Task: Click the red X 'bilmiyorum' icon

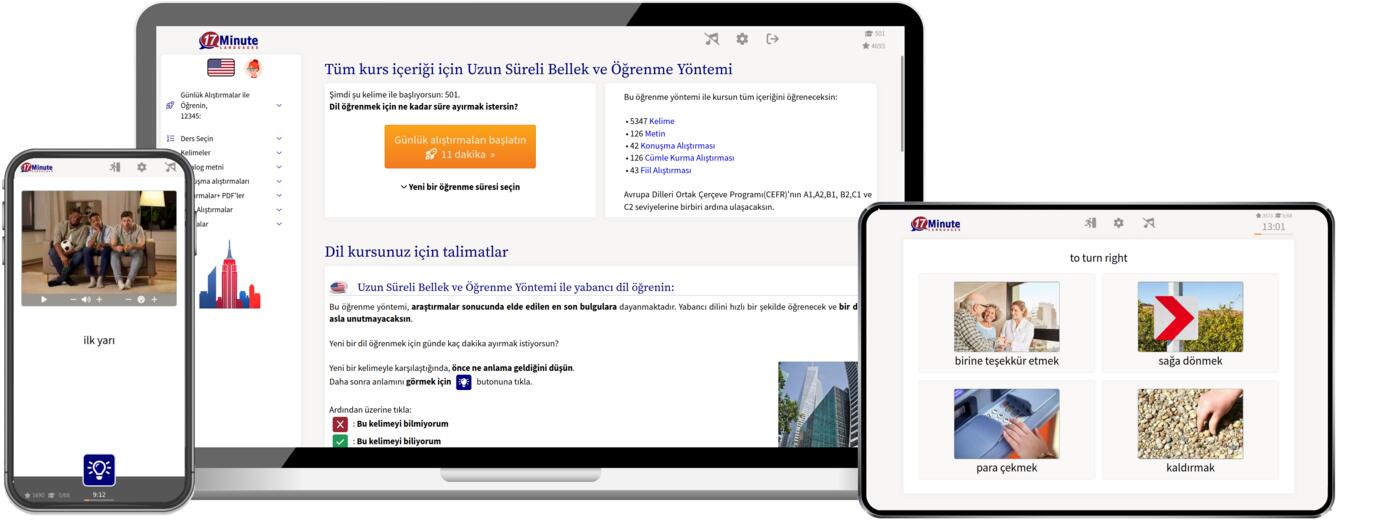Action: tap(340, 424)
